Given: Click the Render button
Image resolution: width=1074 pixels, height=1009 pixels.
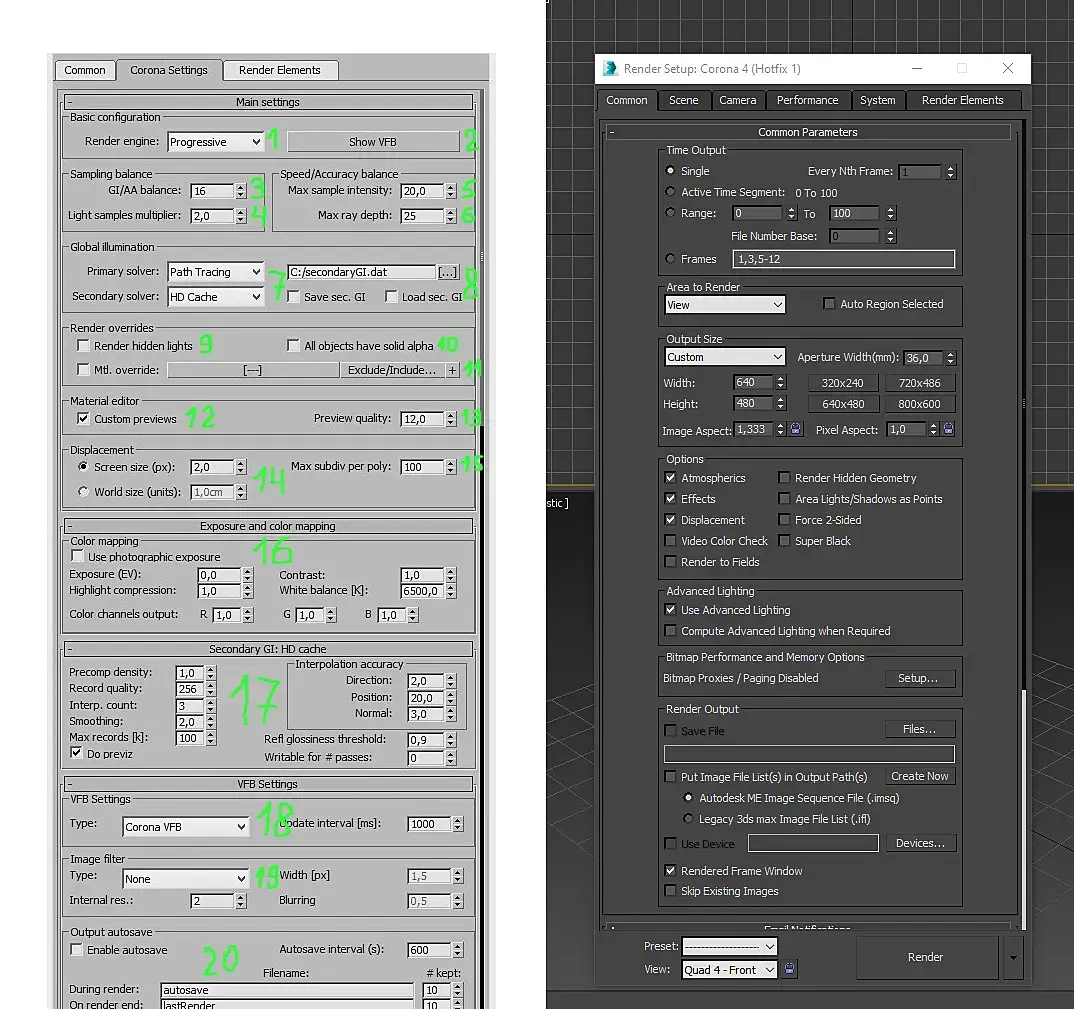Looking at the screenshot, I should click(925, 958).
